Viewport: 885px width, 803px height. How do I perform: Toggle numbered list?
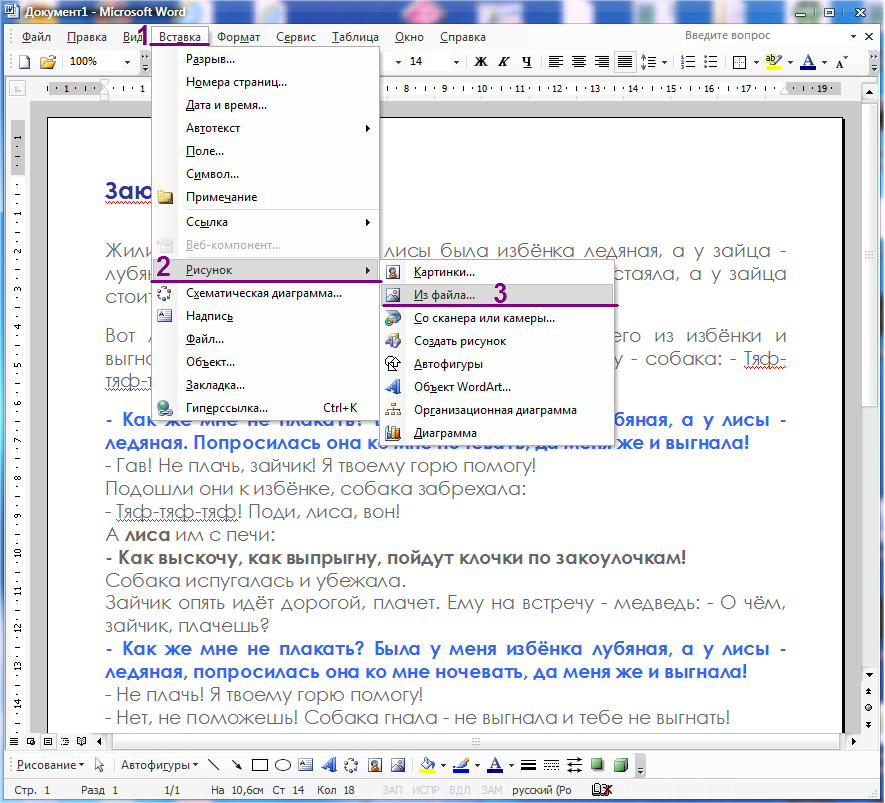(687, 62)
